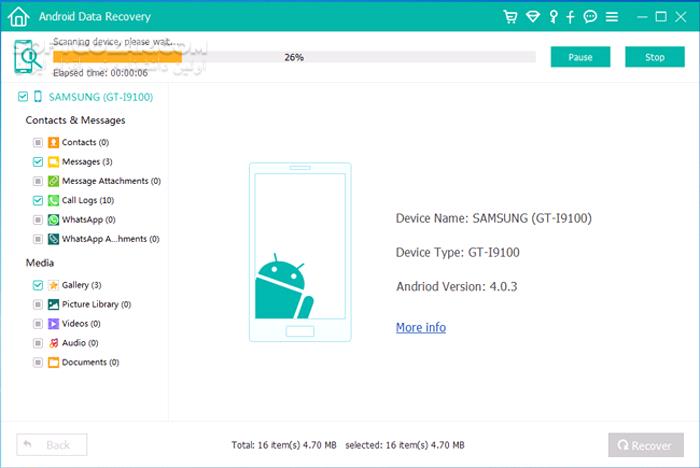Uncheck the Gallery checkbox
Viewport: 700px width, 468px height.
coord(38,285)
